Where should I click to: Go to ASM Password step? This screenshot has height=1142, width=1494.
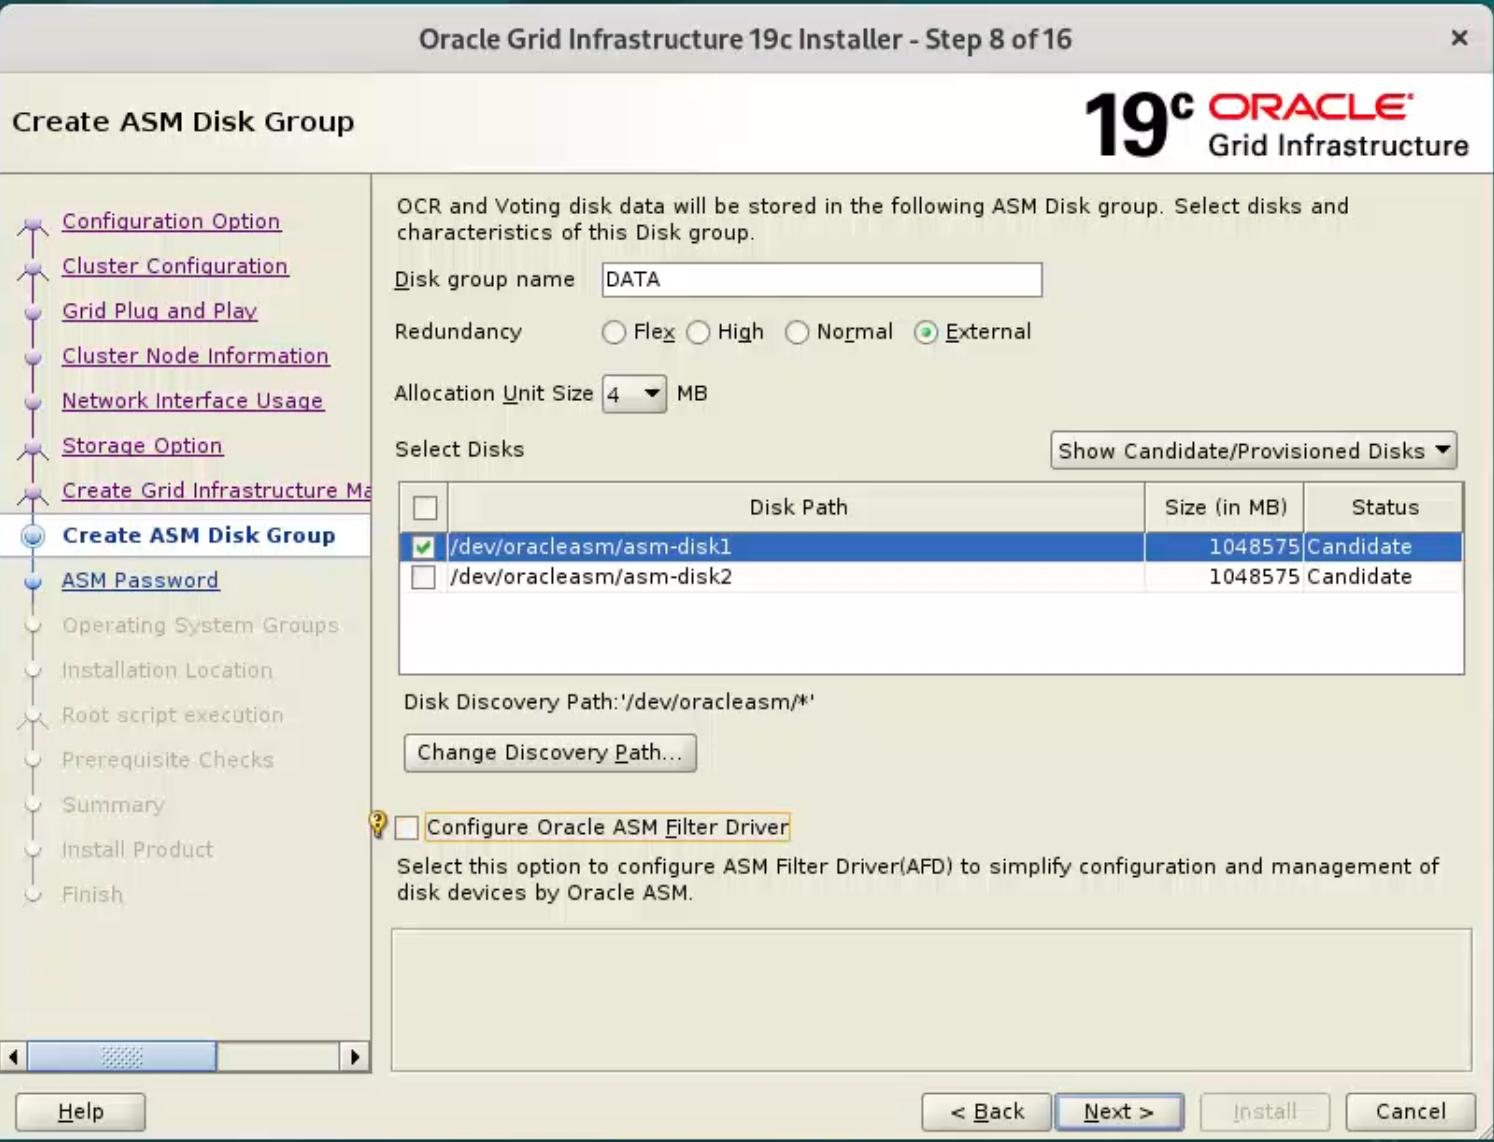click(140, 581)
